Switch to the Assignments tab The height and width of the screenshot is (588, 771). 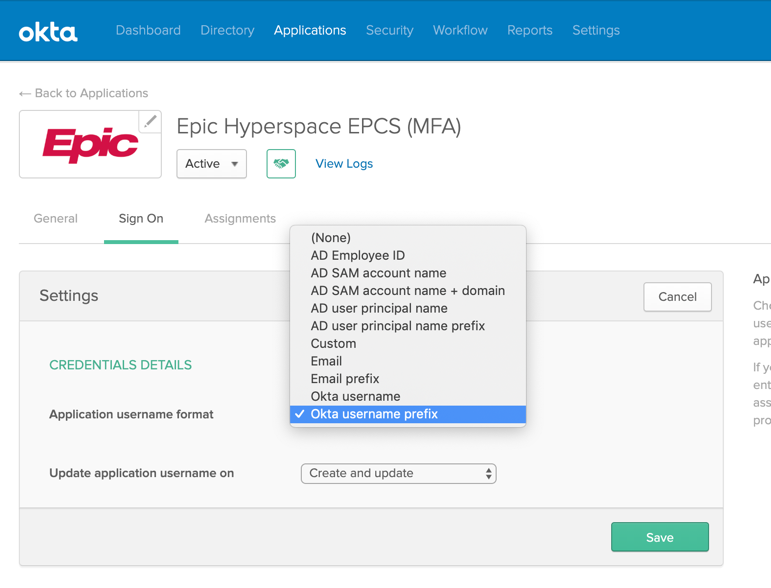click(240, 219)
